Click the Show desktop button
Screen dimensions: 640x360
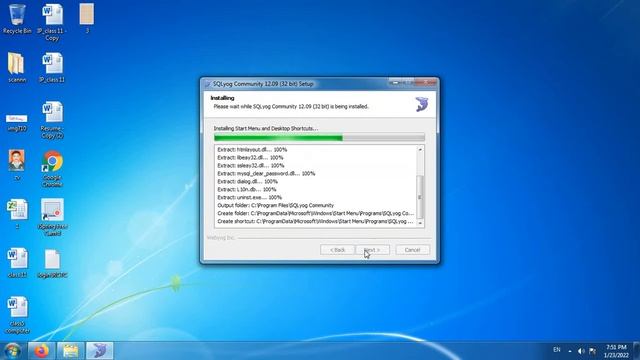637,351
